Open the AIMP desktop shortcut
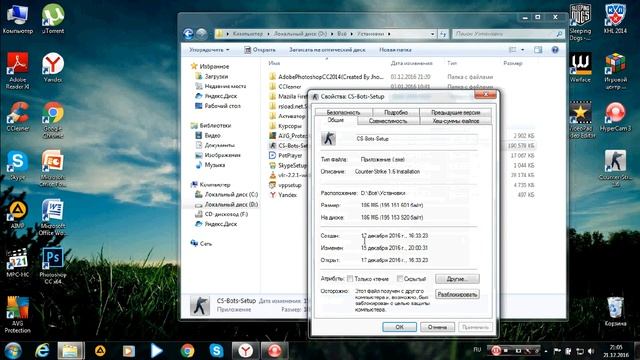Image resolution: width=640 pixels, height=360 pixels. click(18, 214)
